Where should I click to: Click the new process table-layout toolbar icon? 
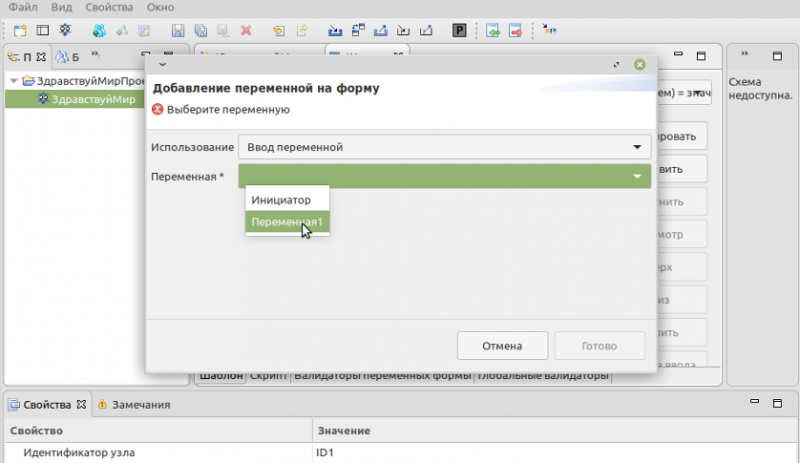tap(43, 31)
